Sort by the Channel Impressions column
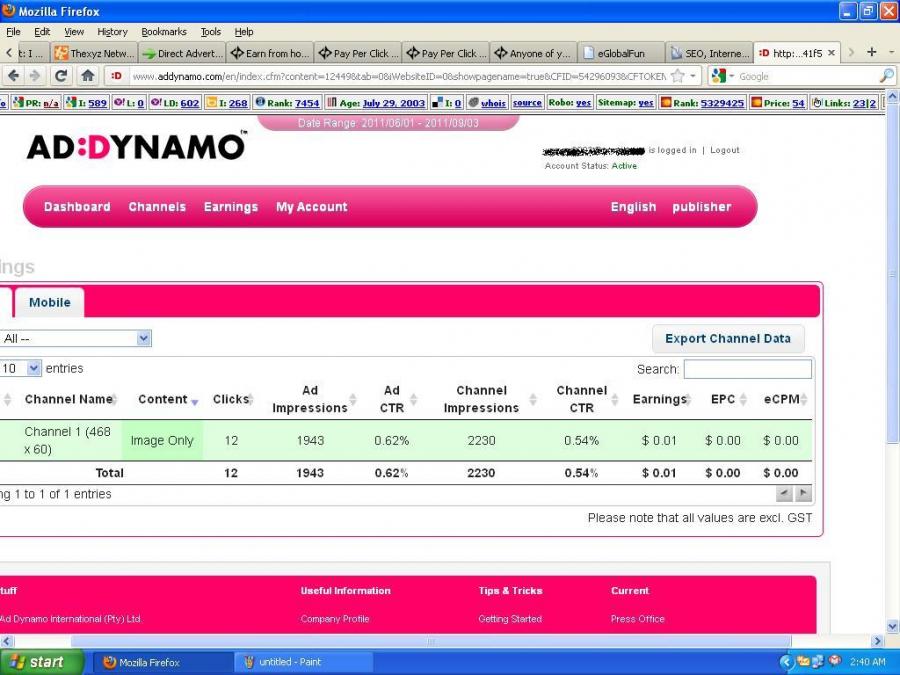900x675 pixels. [x=490, y=399]
